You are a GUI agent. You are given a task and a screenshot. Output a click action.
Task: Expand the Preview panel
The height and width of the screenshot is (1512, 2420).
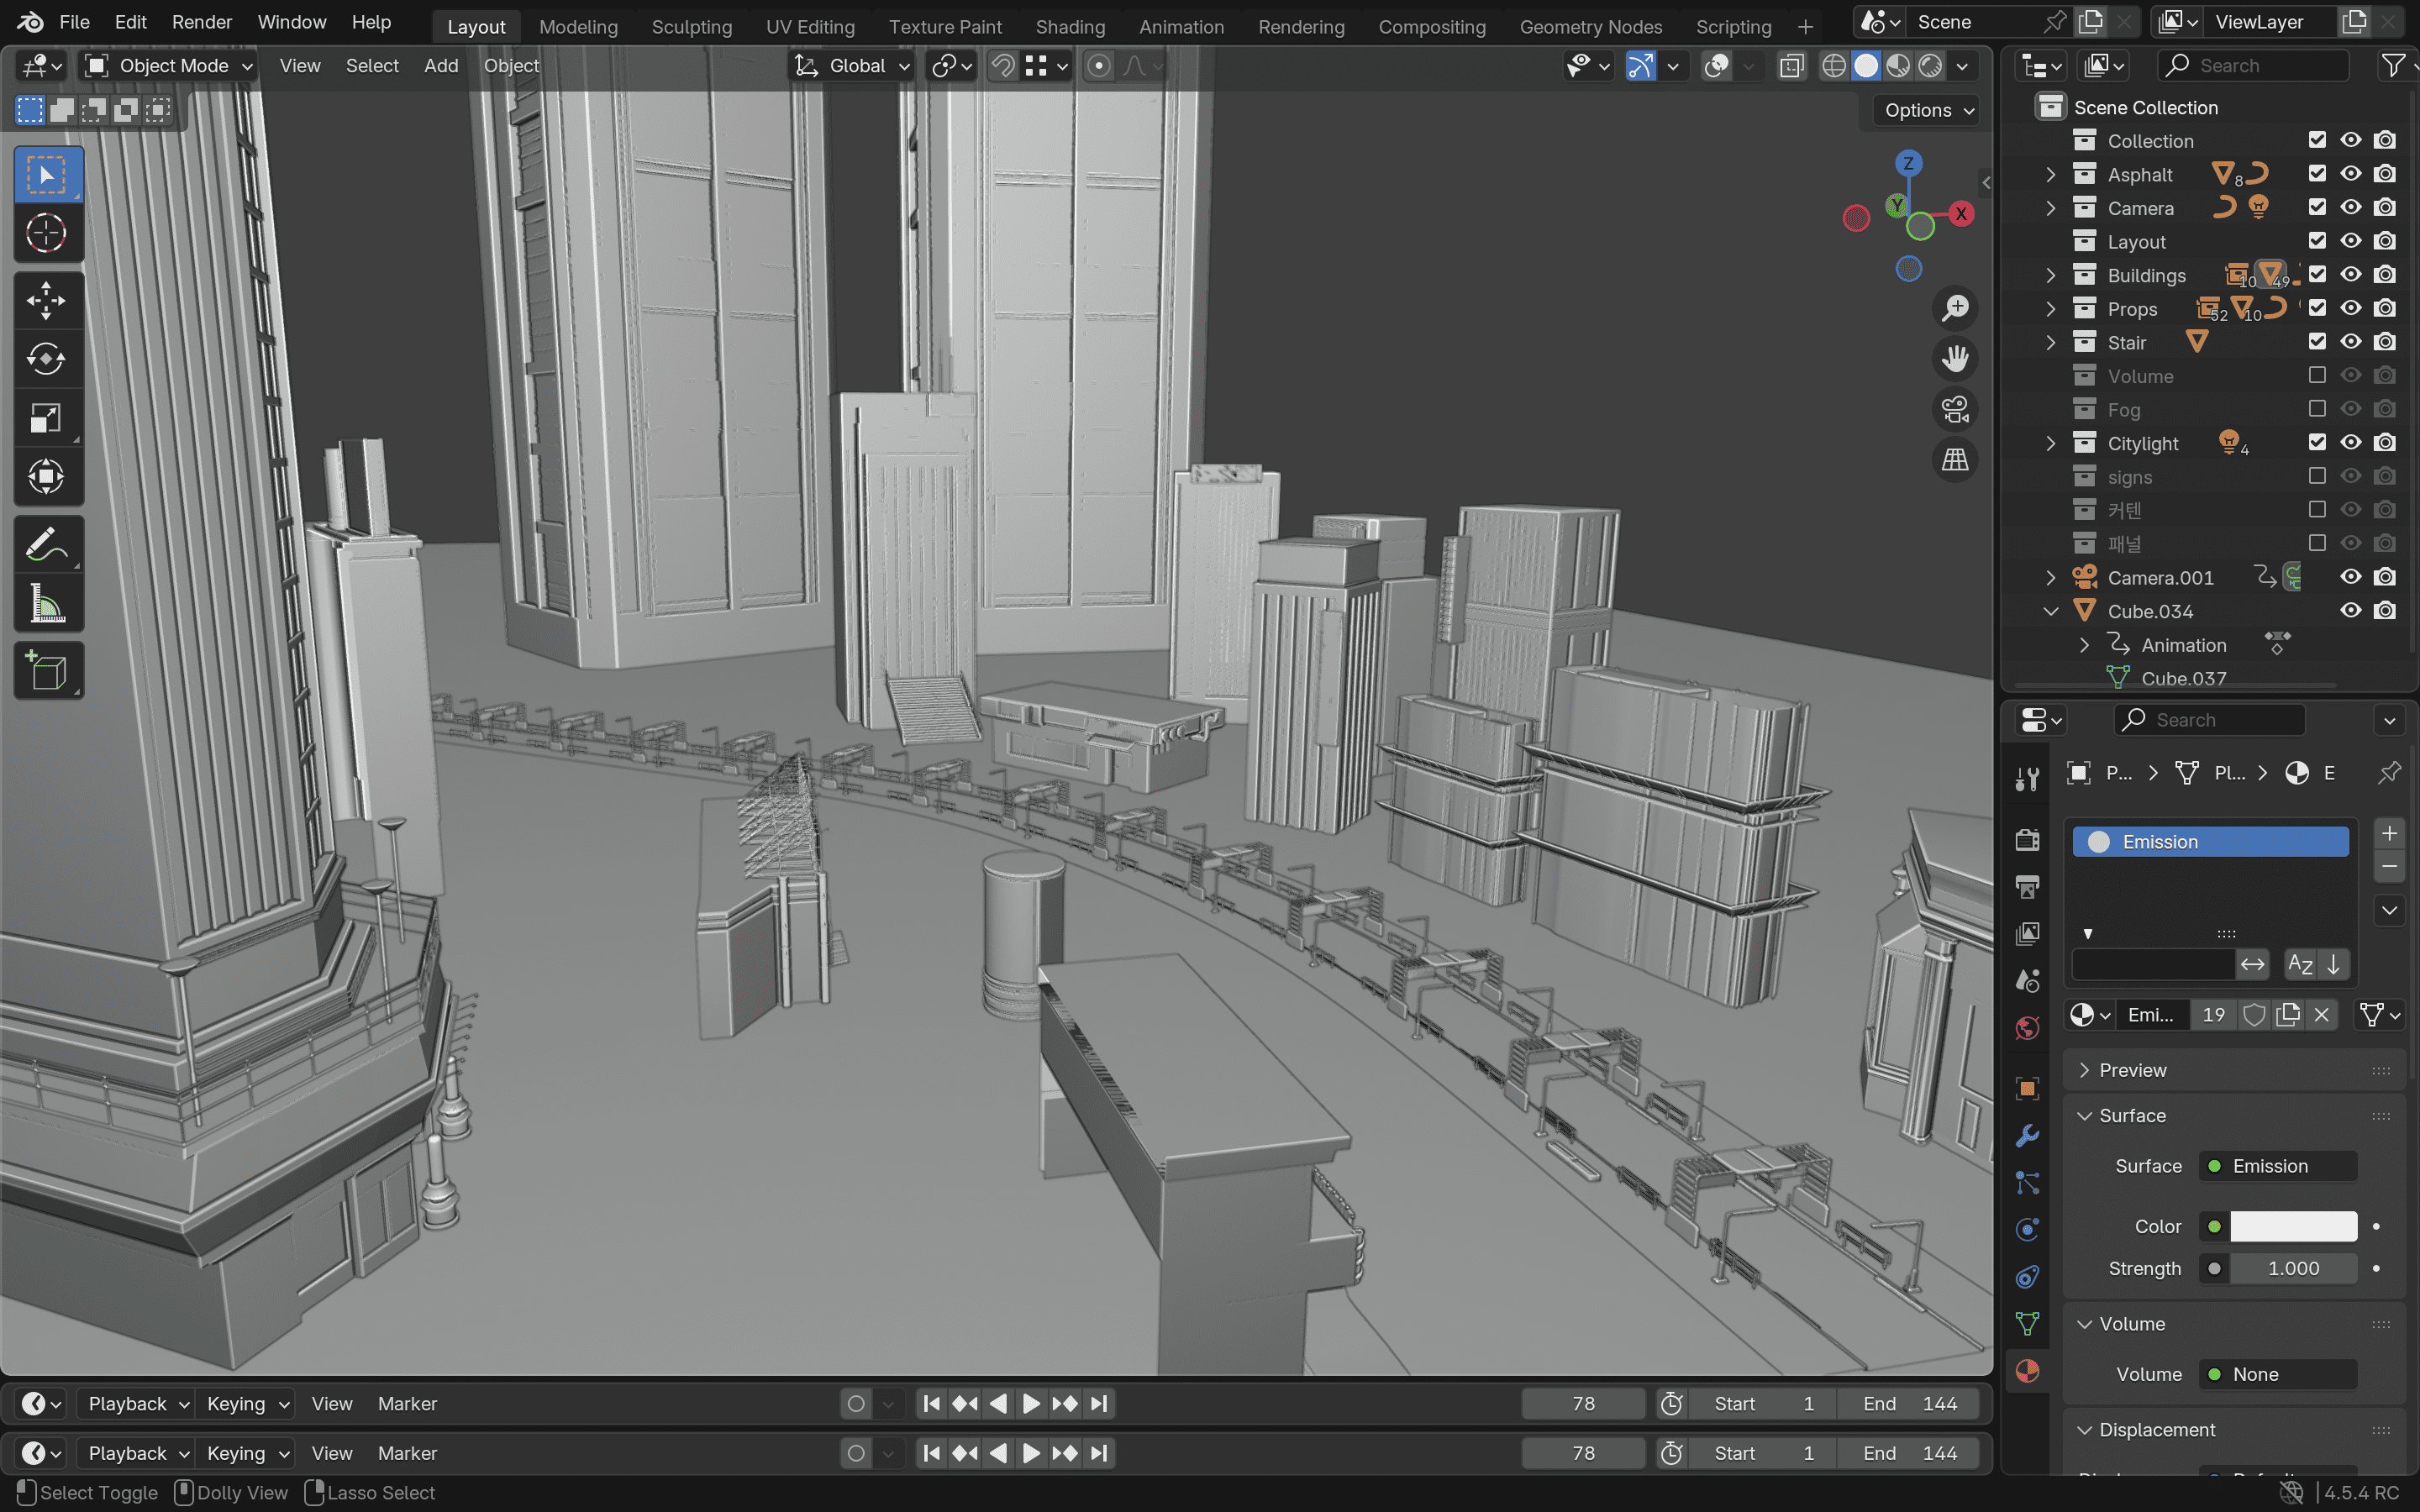pos(2132,1070)
